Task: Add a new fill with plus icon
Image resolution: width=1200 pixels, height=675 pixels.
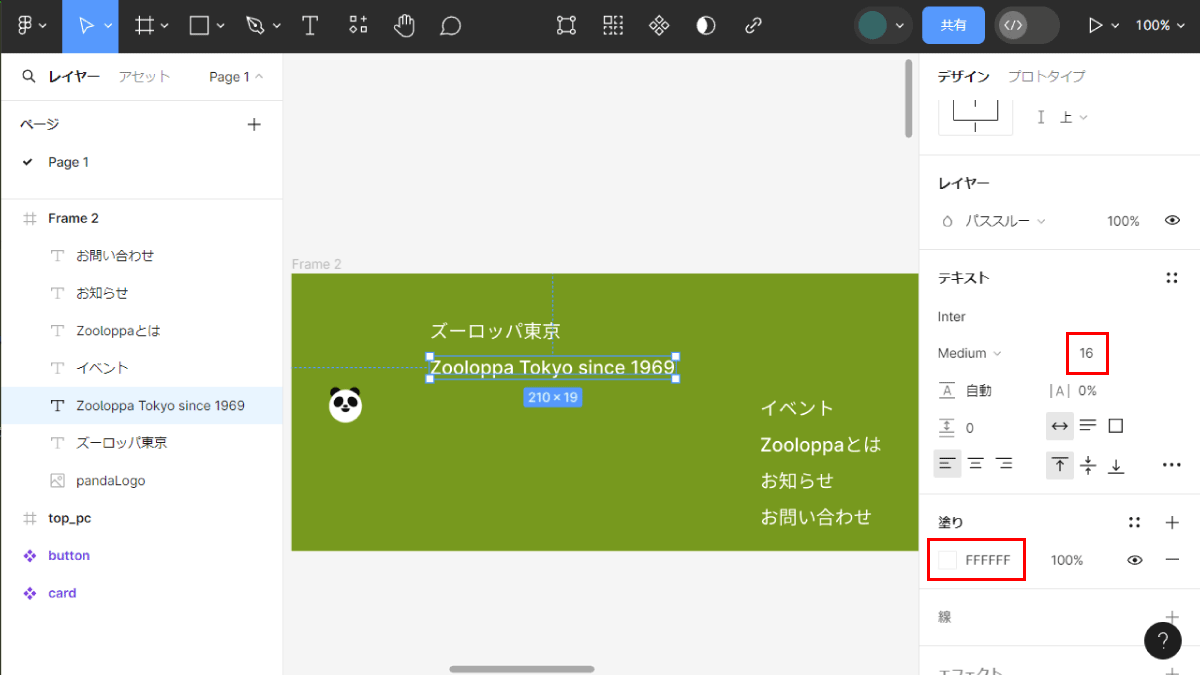Action: 1172,522
